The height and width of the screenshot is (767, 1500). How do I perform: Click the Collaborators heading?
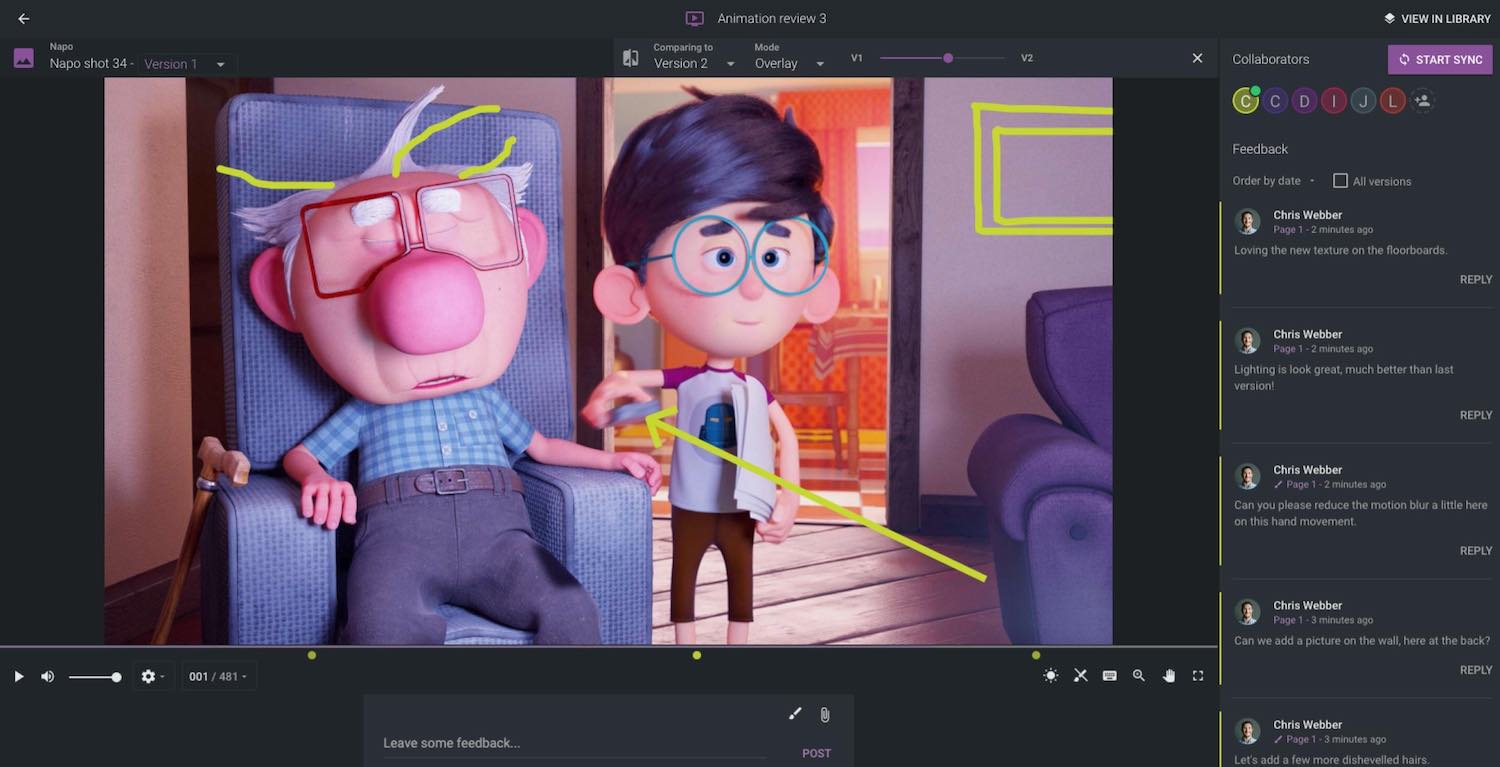click(1270, 59)
